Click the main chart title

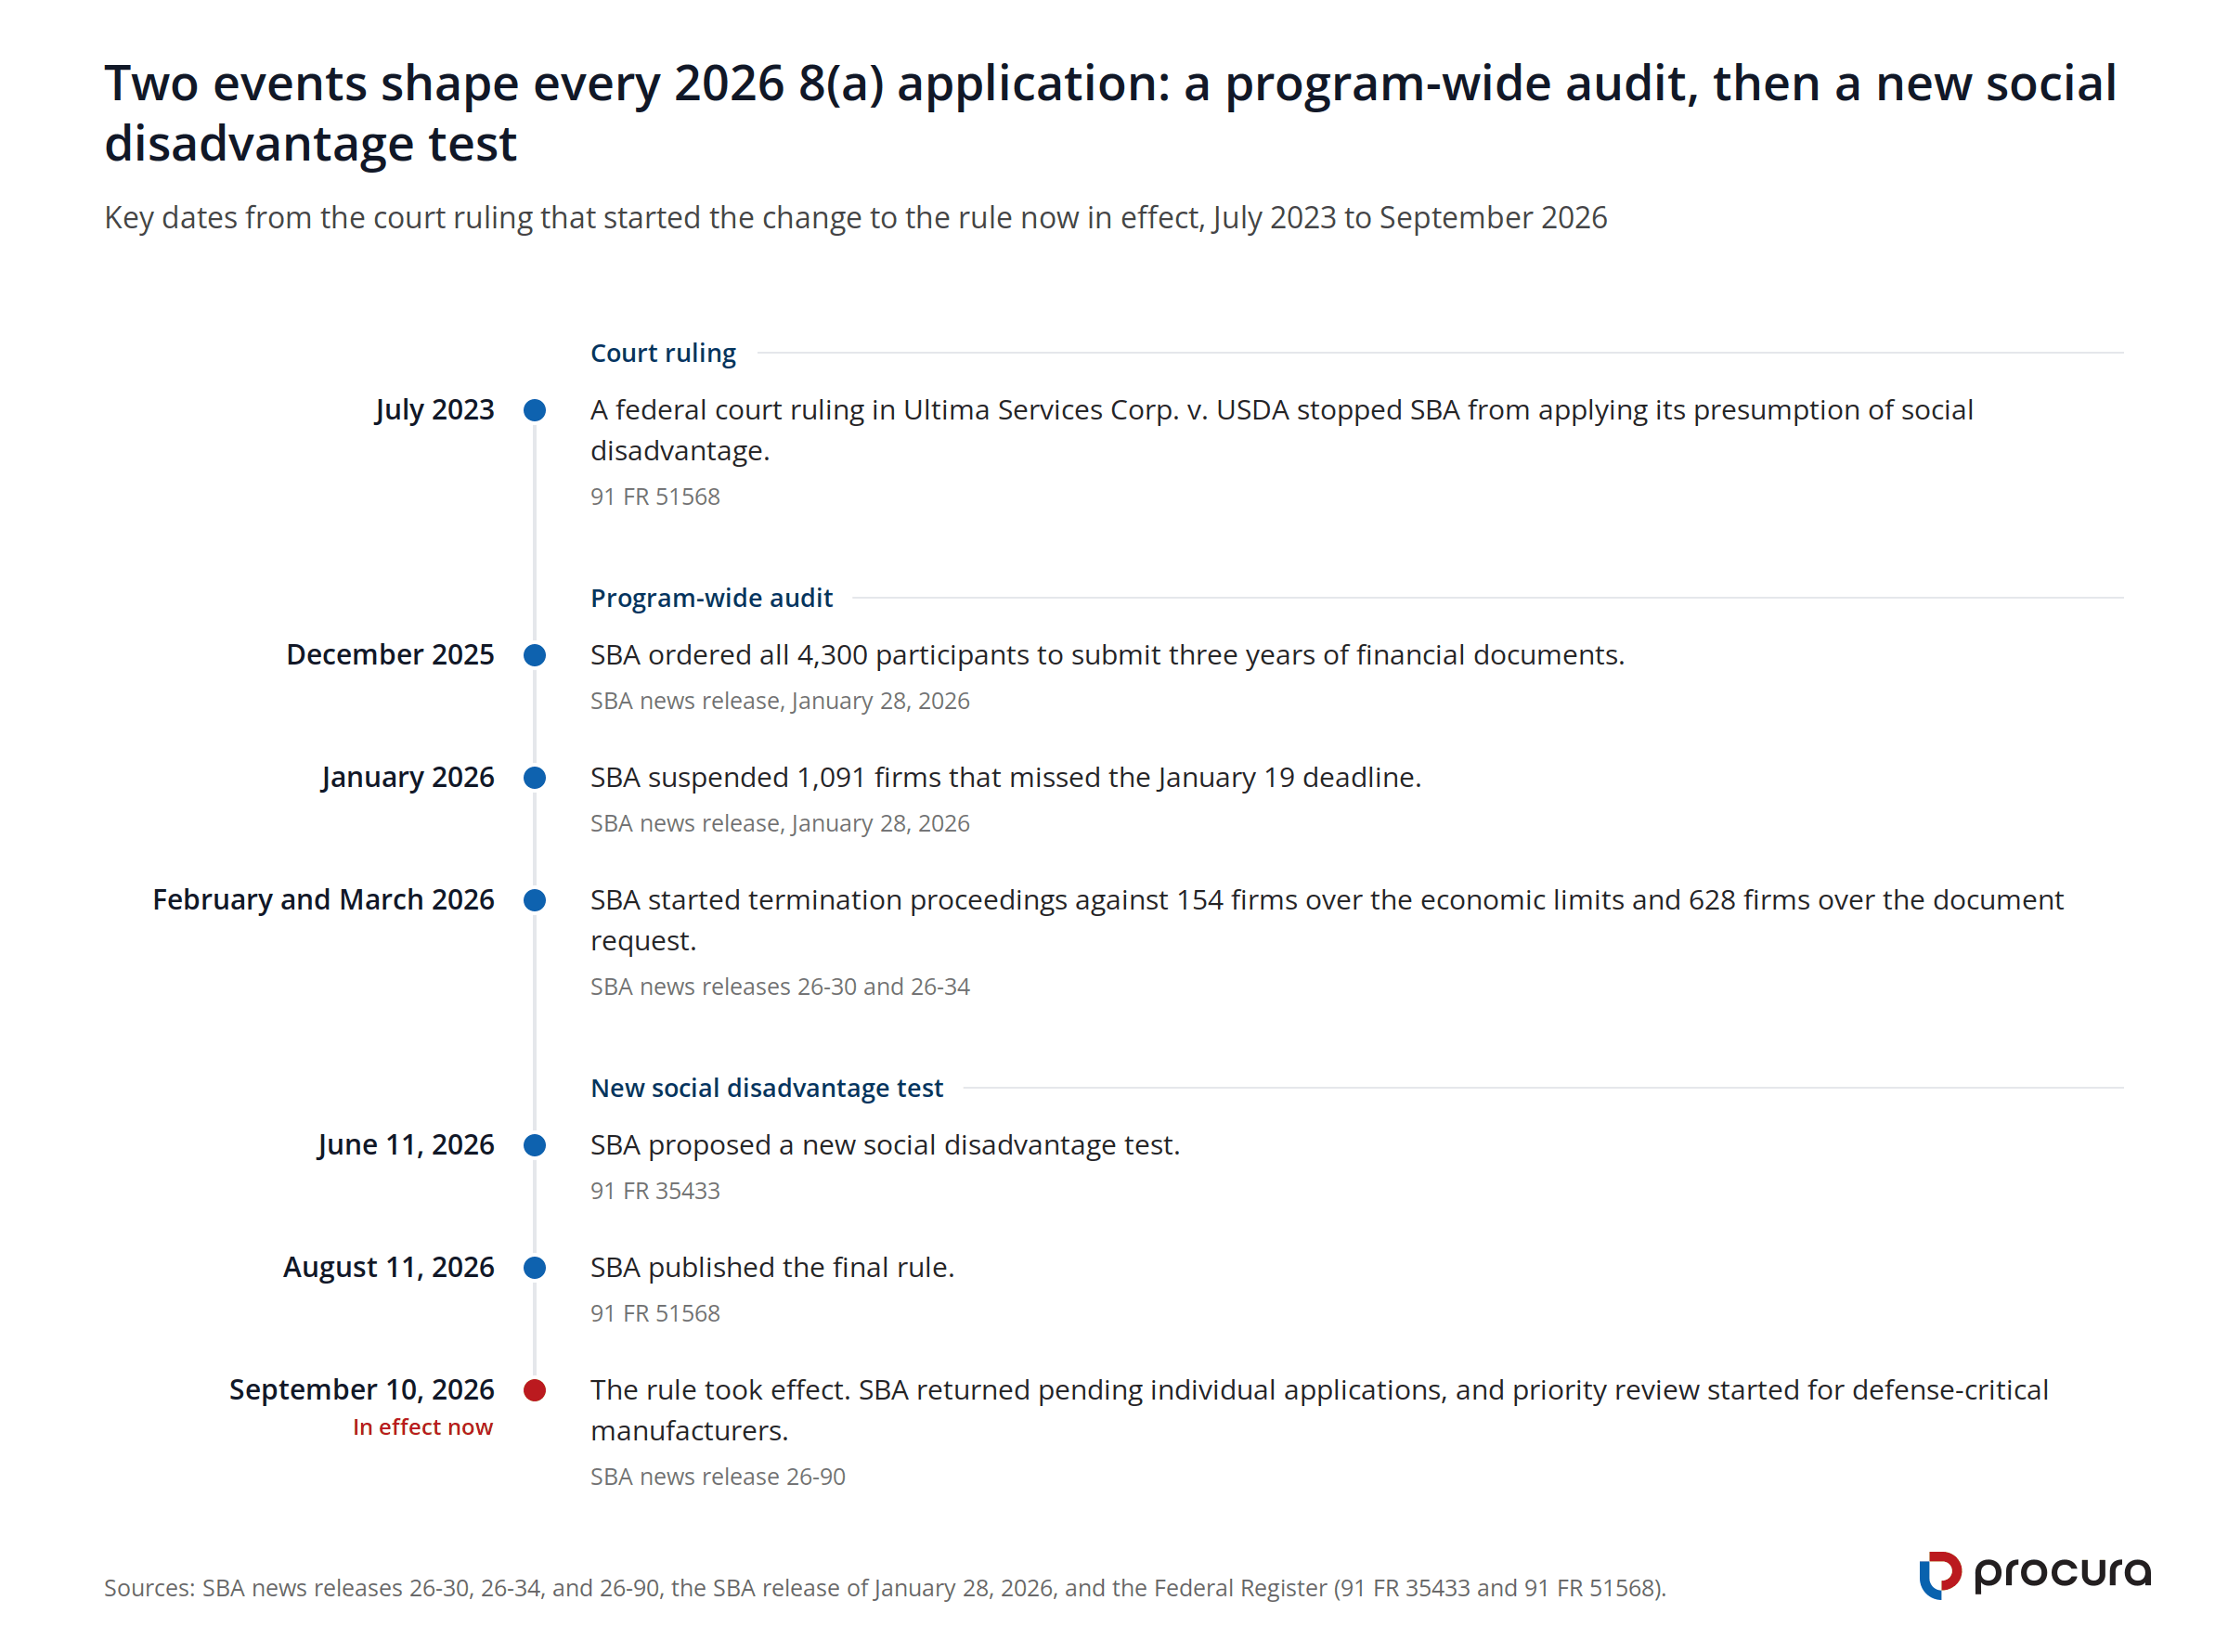1110,112
